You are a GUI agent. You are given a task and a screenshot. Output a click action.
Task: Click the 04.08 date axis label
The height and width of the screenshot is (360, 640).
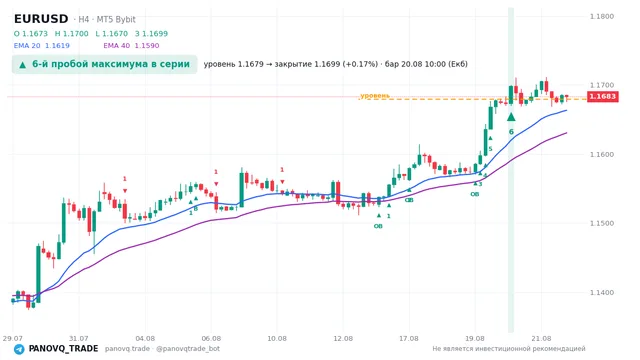[145, 338]
